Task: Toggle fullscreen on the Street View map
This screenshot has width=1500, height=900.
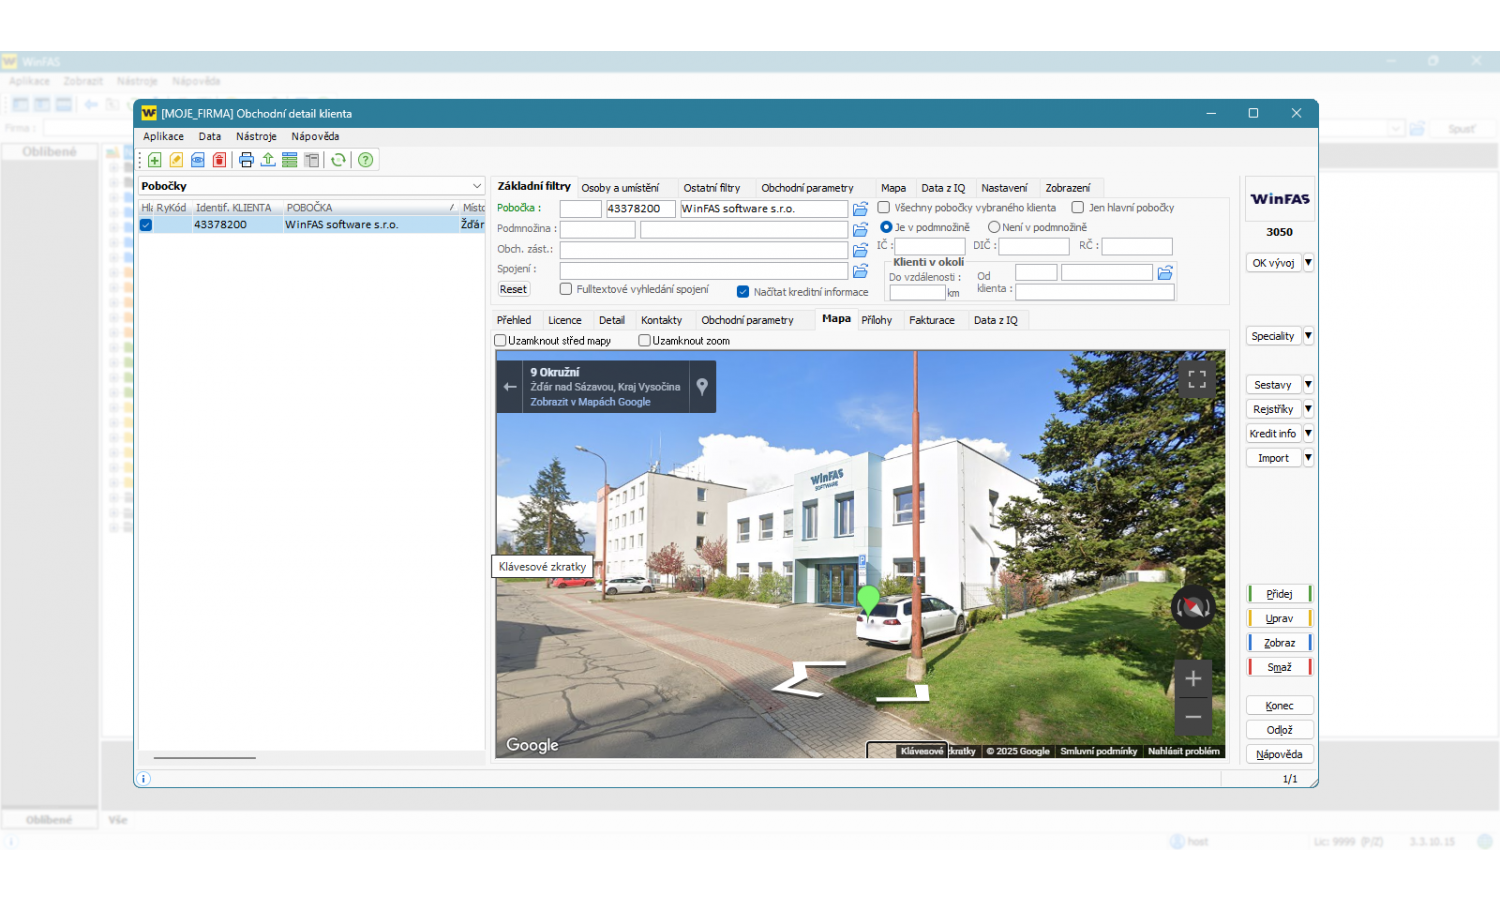Action: click(1197, 379)
